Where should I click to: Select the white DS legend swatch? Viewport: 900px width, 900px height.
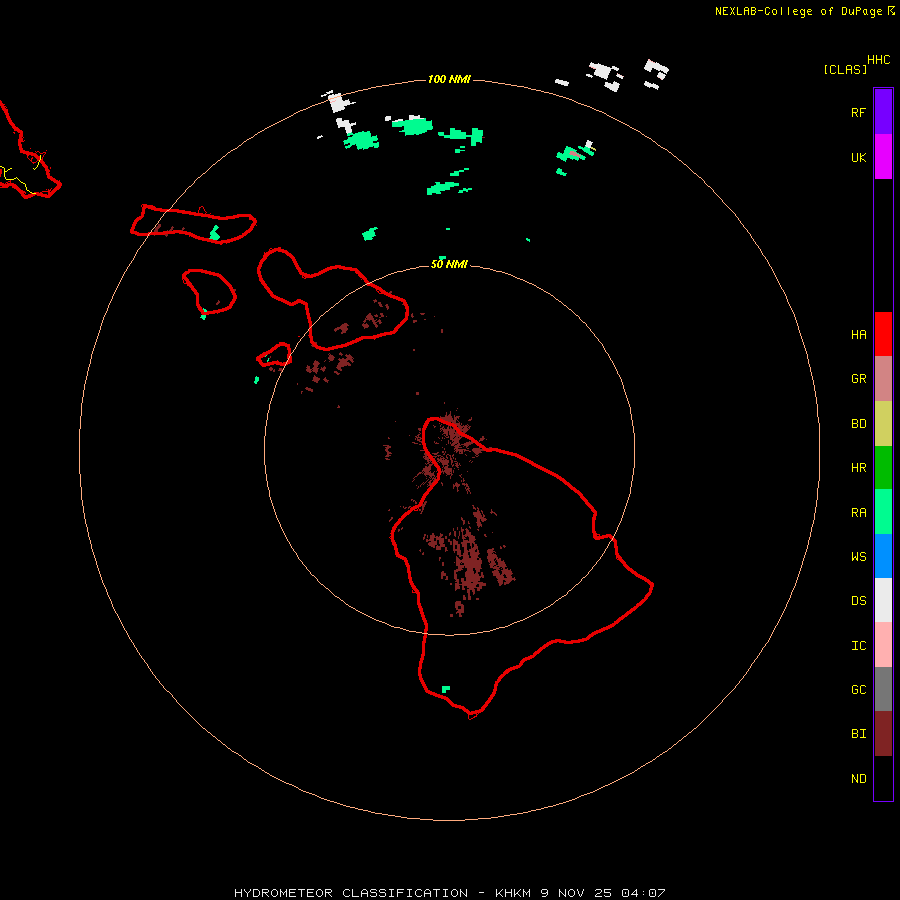pyautogui.click(x=883, y=600)
